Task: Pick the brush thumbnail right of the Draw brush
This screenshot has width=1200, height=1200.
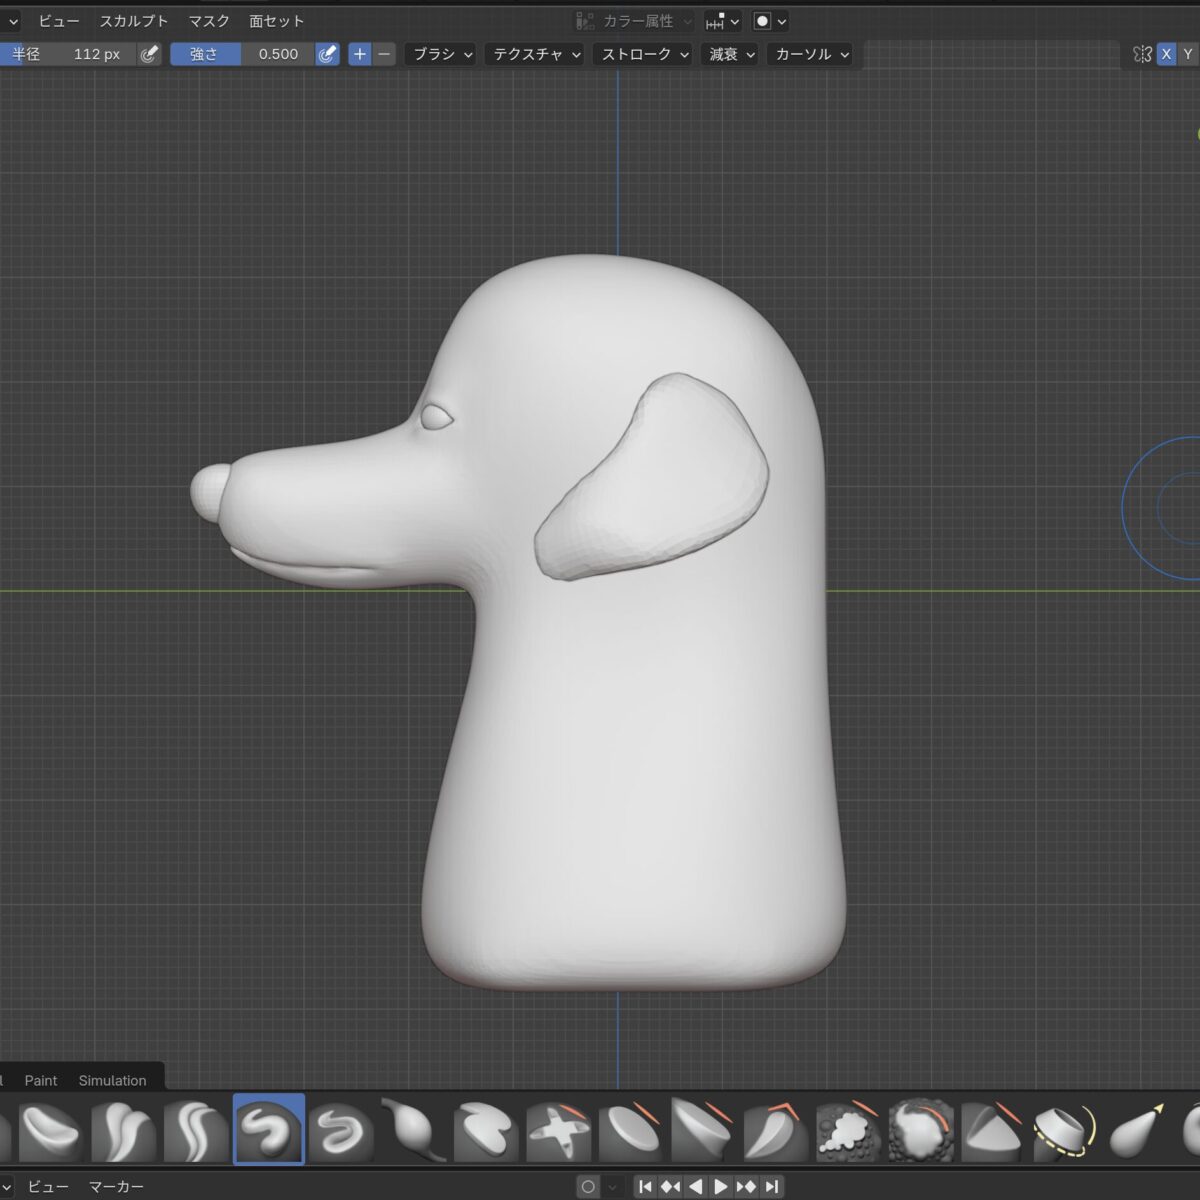Action: (x=341, y=1130)
